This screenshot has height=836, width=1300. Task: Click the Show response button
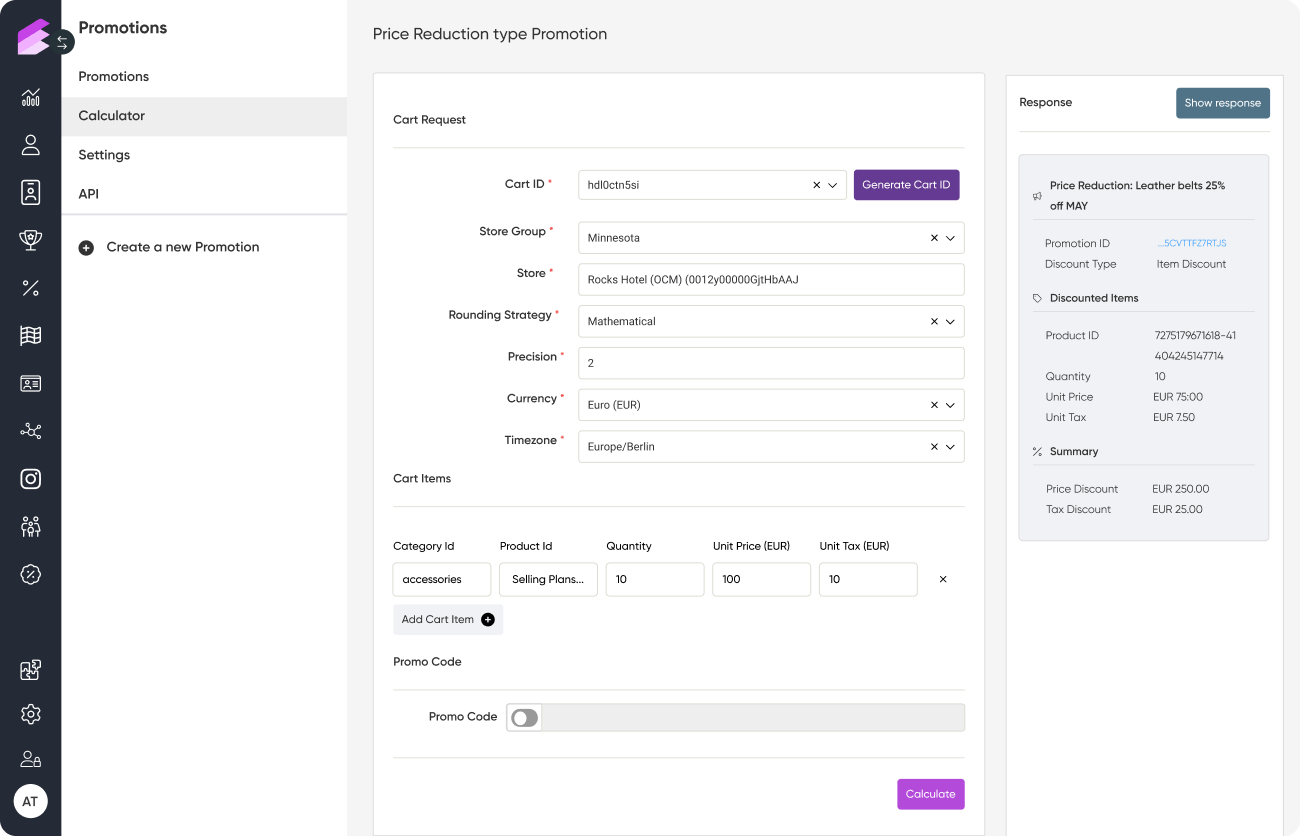1222,103
